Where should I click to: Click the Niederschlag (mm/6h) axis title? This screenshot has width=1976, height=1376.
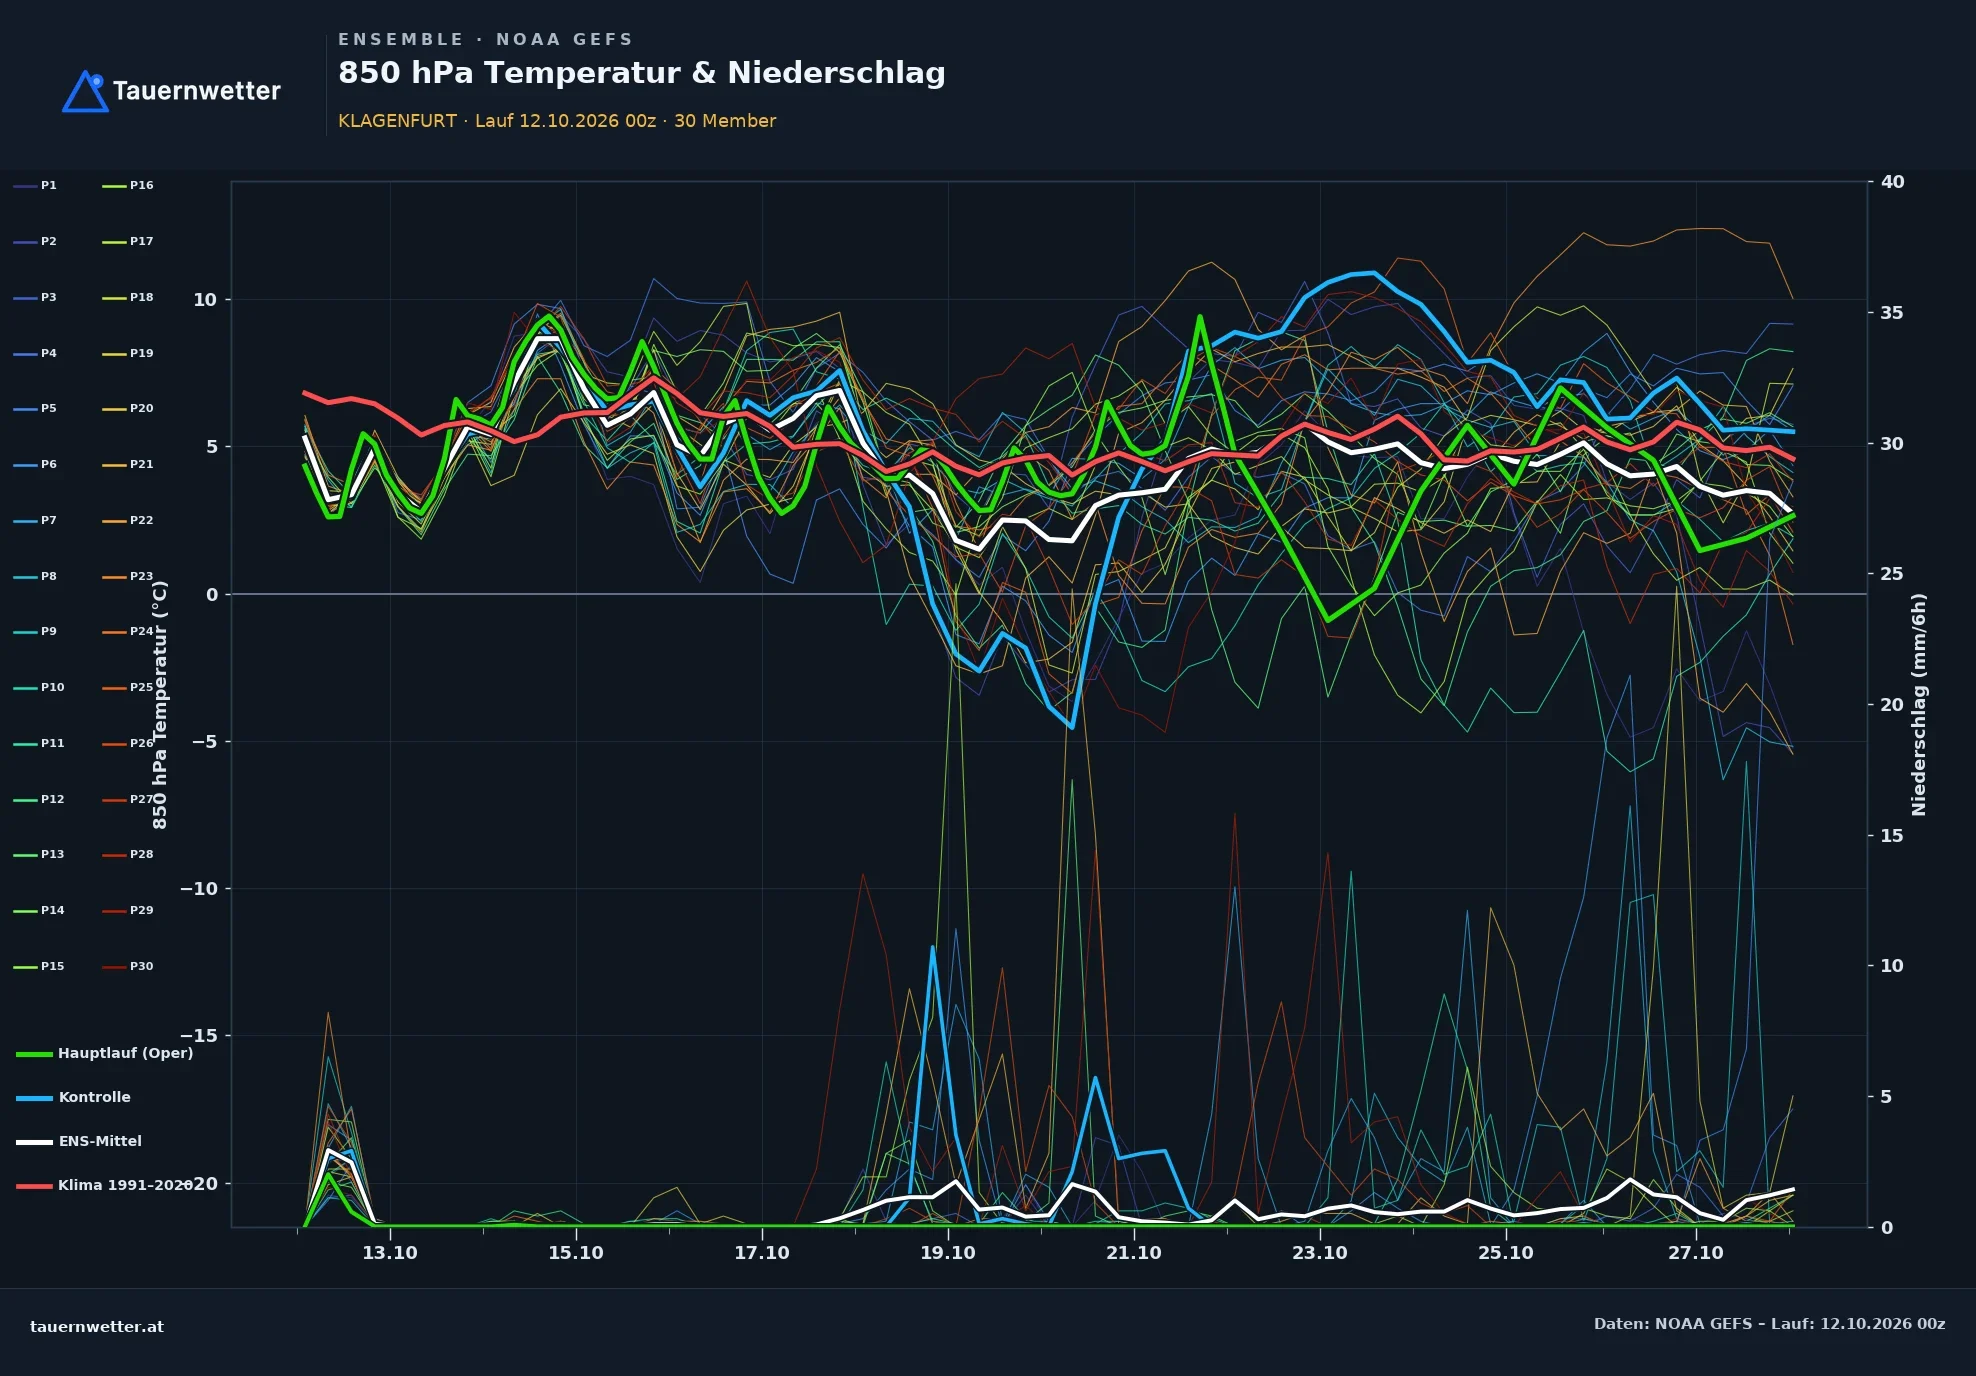[x=1919, y=705]
